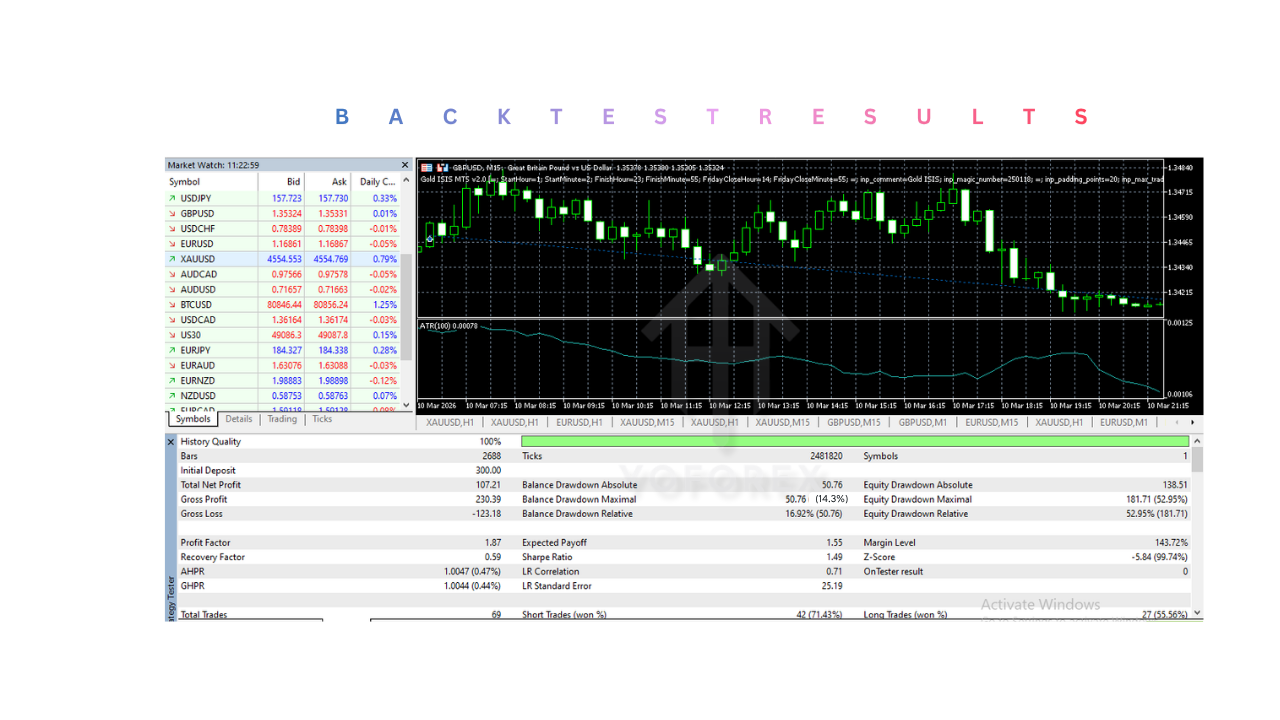Image resolution: width=1280 pixels, height=720 pixels.
Task: Select the EURNZD symbol in Market Watch
Action: (x=198, y=381)
